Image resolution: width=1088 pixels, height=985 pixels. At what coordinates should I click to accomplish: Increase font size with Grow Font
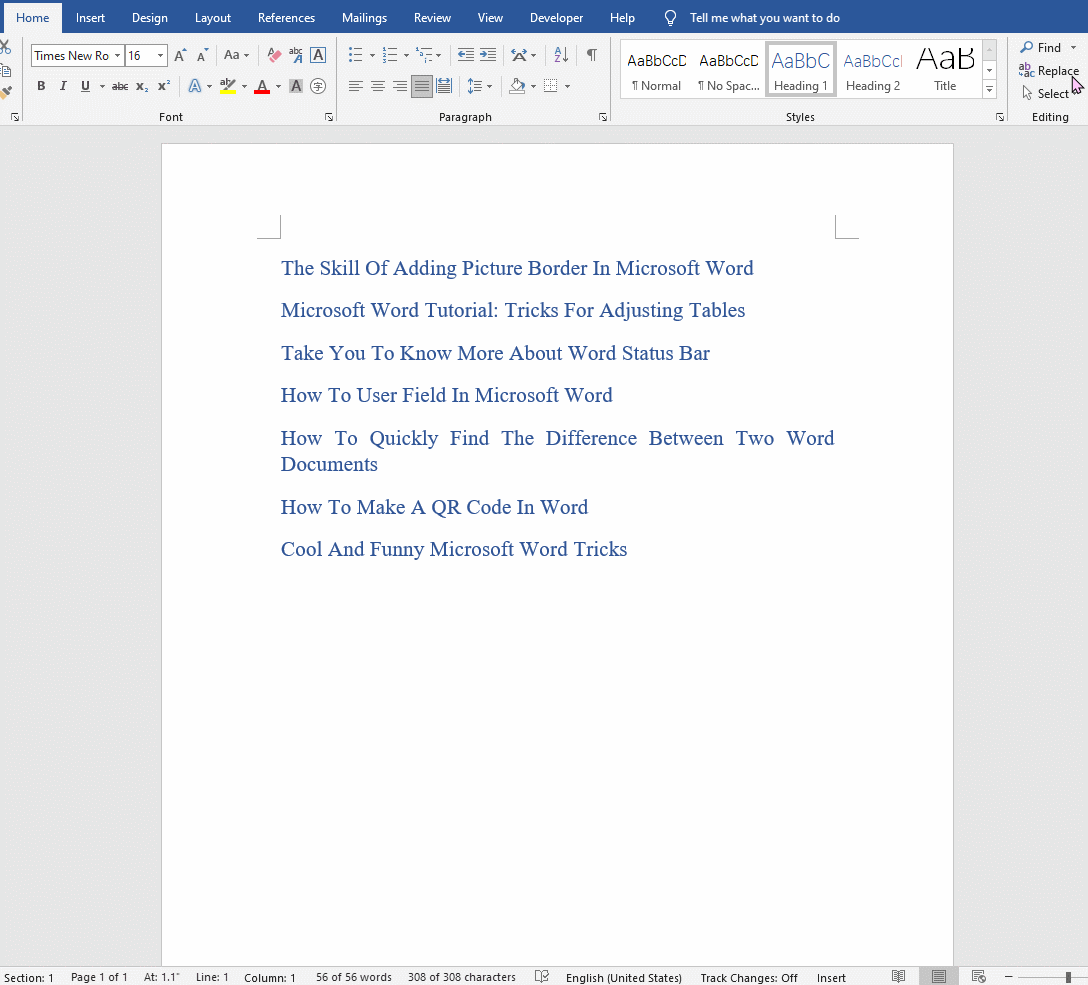pyautogui.click(x=180, y=55)
